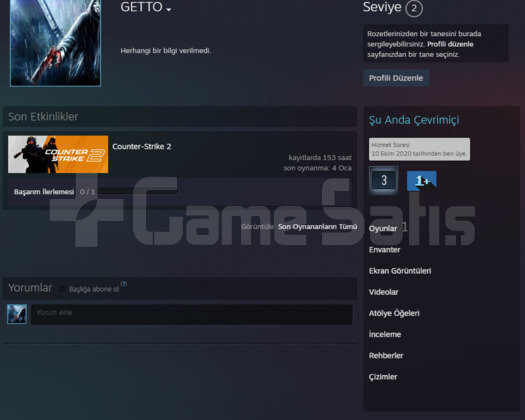
Task: Open the Counter-Strike 2 game banner
Action: (x=58, y=154)
